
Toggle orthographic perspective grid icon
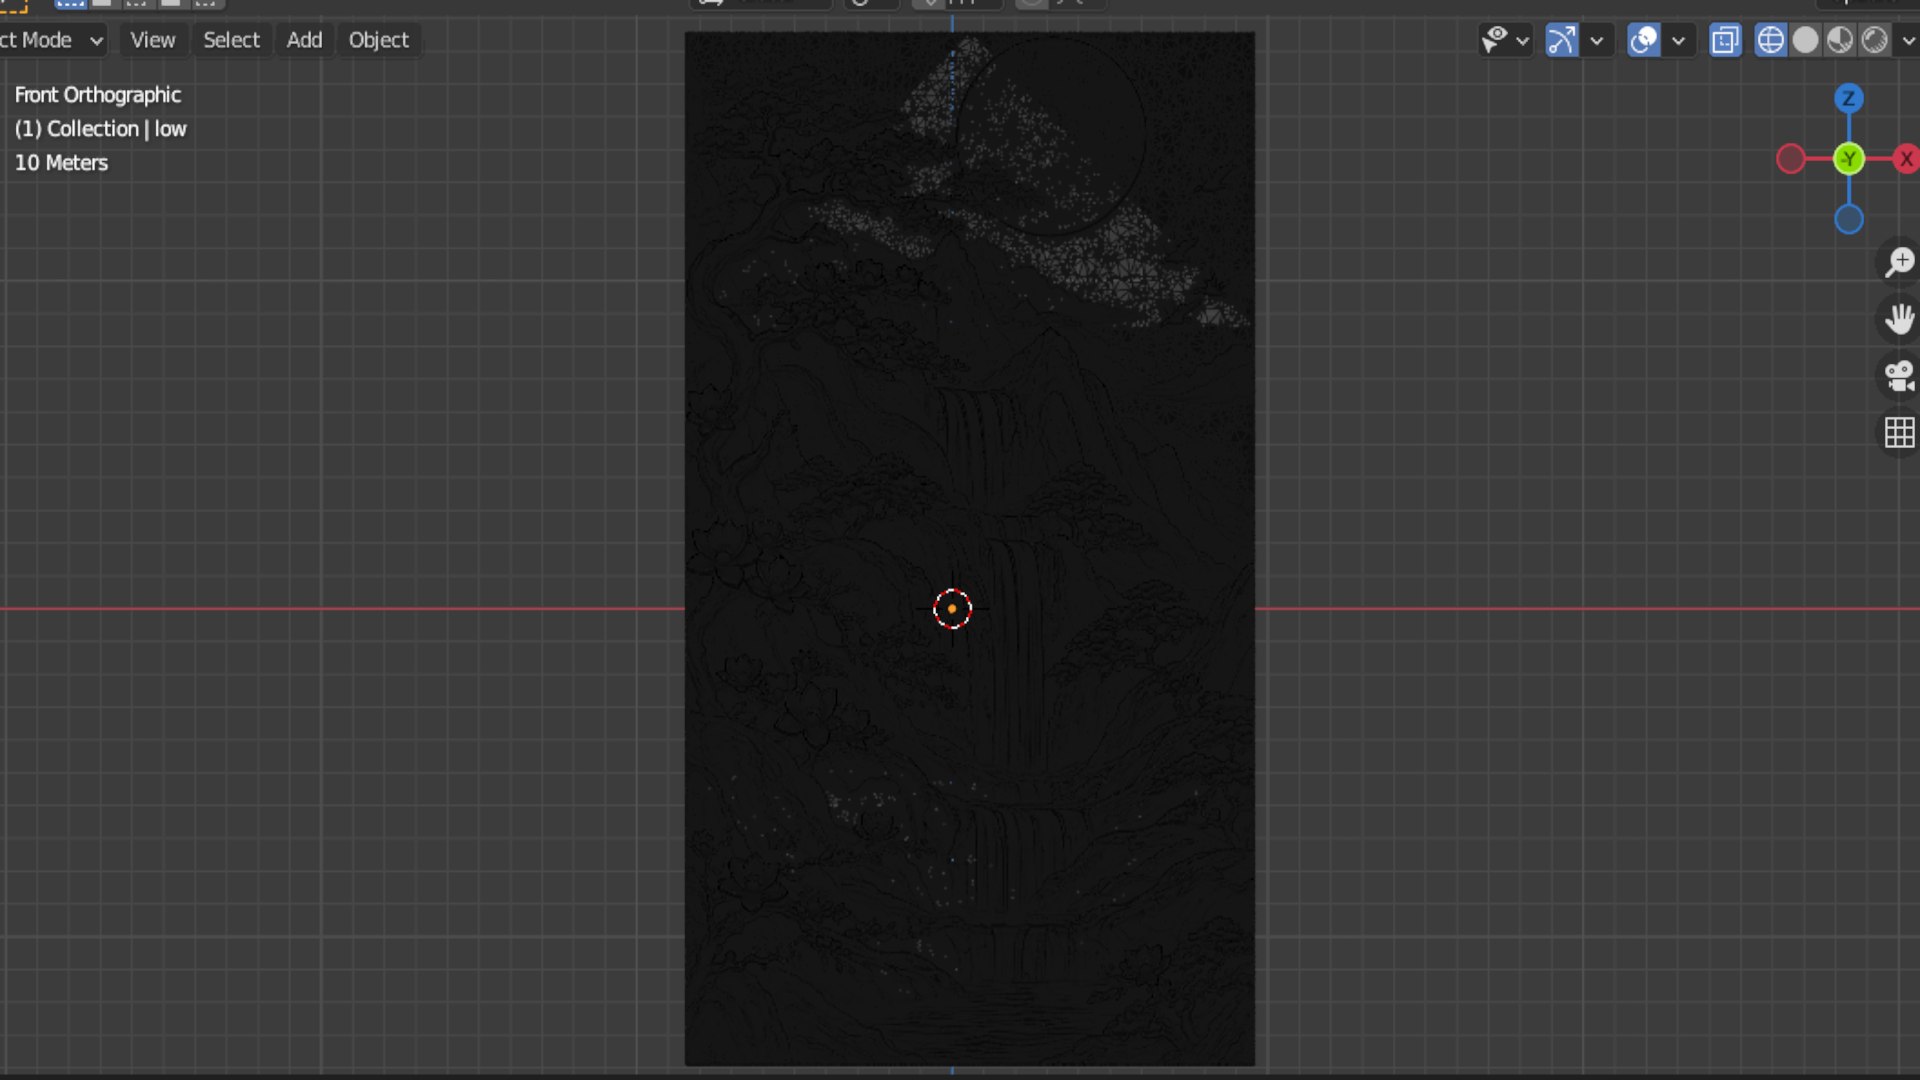pos(1899,433)
